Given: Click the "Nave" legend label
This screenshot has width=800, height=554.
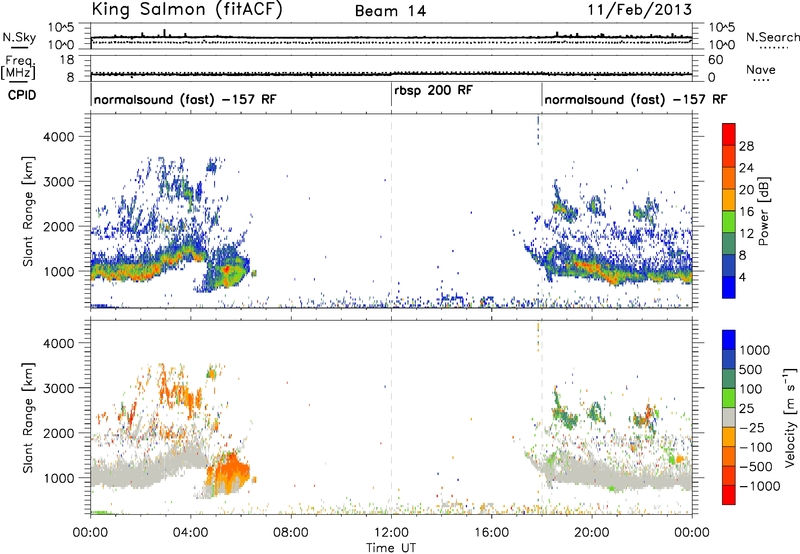Looking at the screenshot, I should (x=760, y=70).
